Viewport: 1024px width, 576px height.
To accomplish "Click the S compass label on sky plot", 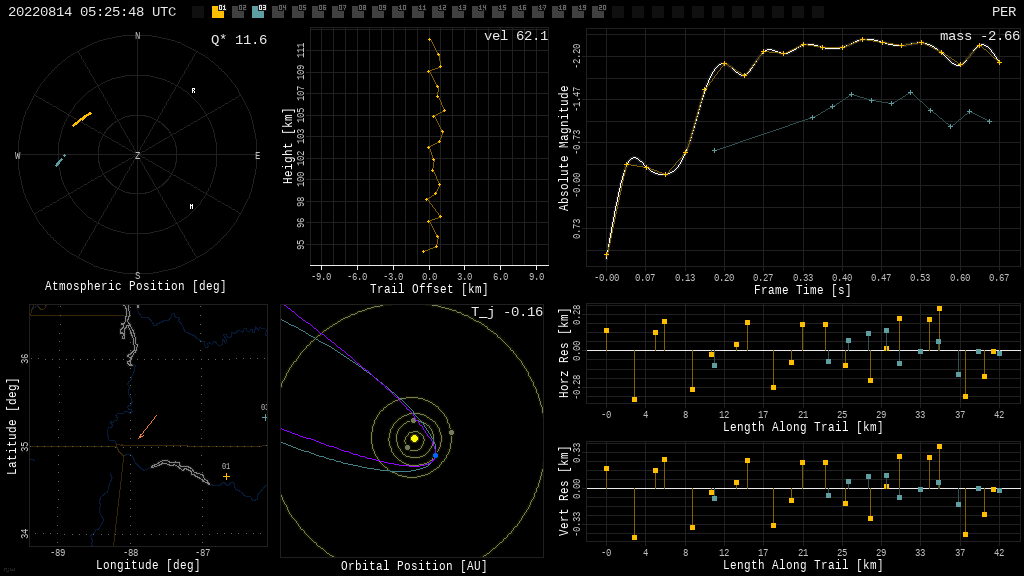I will pyautogui.click(x=138, y=276).
